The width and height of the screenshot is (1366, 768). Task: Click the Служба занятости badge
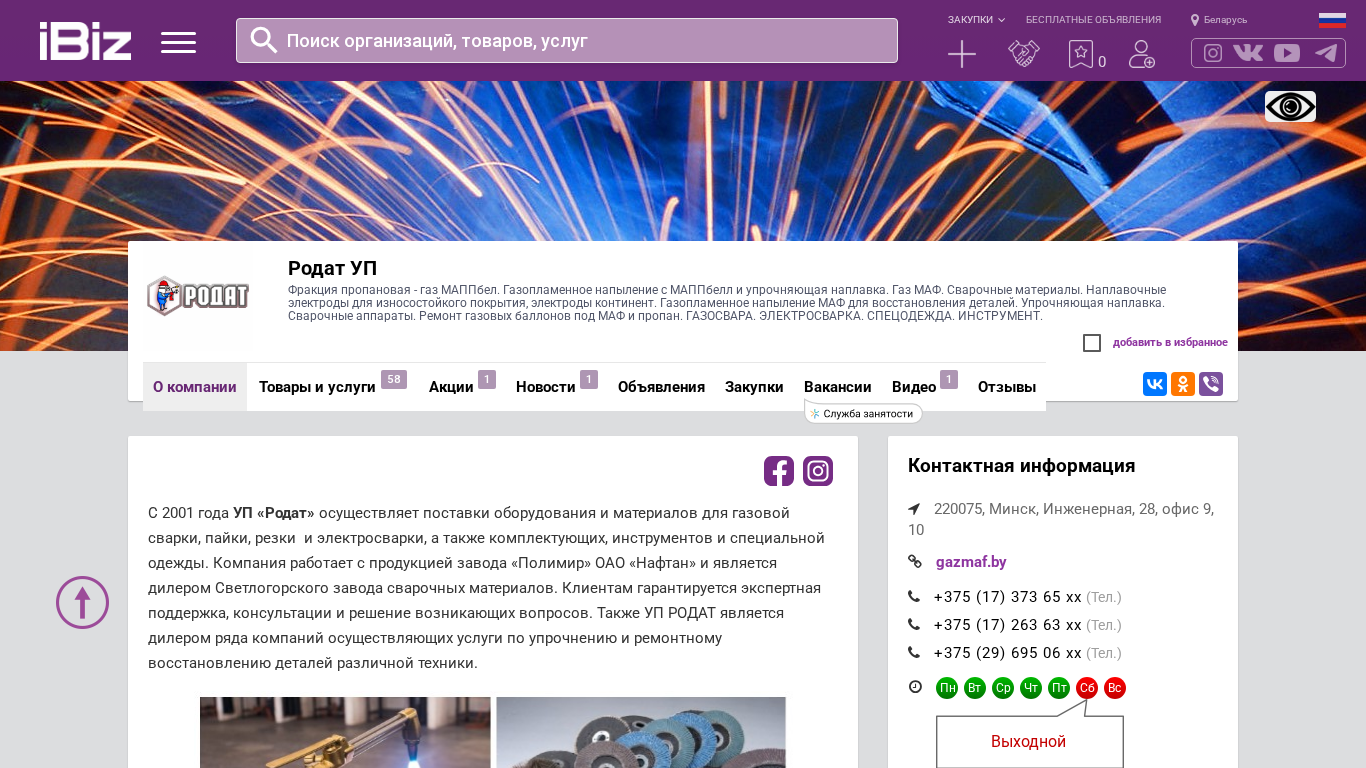pyautogui.click(x=863, y=413)
